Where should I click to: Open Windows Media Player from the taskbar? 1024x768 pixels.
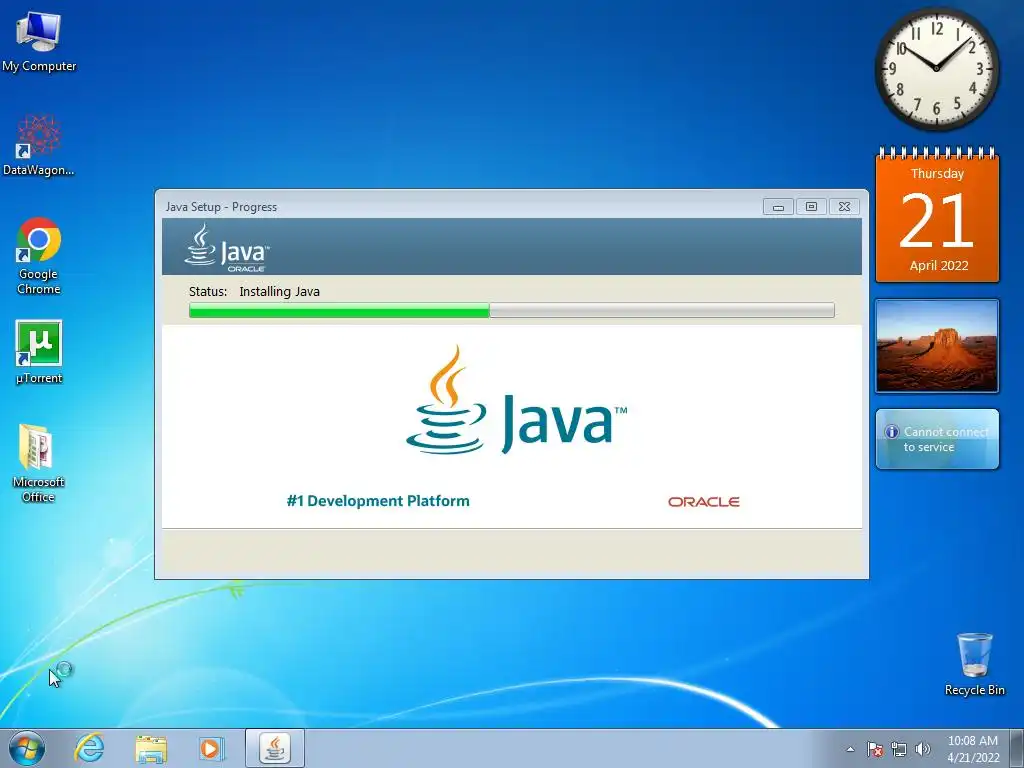(211, 748)
